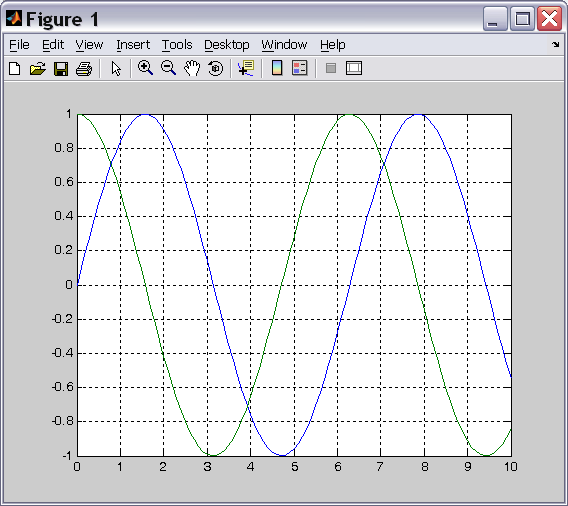Open the Help menu

[x=333, y=45]
